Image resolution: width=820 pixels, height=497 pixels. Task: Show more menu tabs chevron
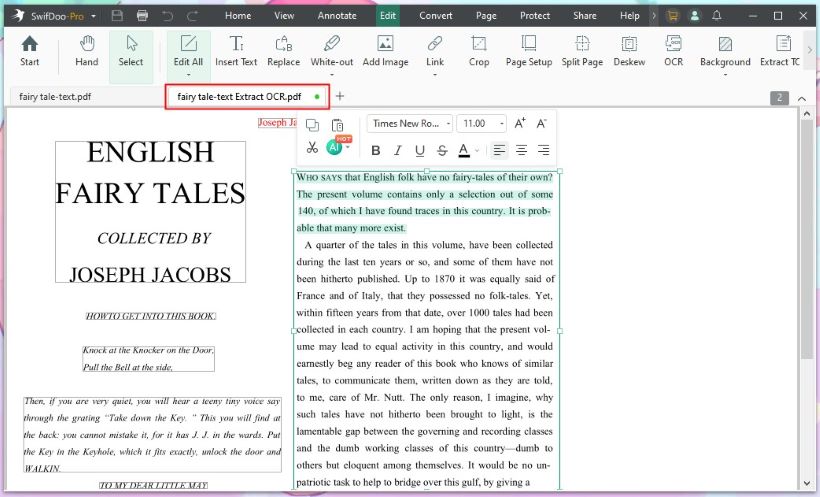(654, 16)
